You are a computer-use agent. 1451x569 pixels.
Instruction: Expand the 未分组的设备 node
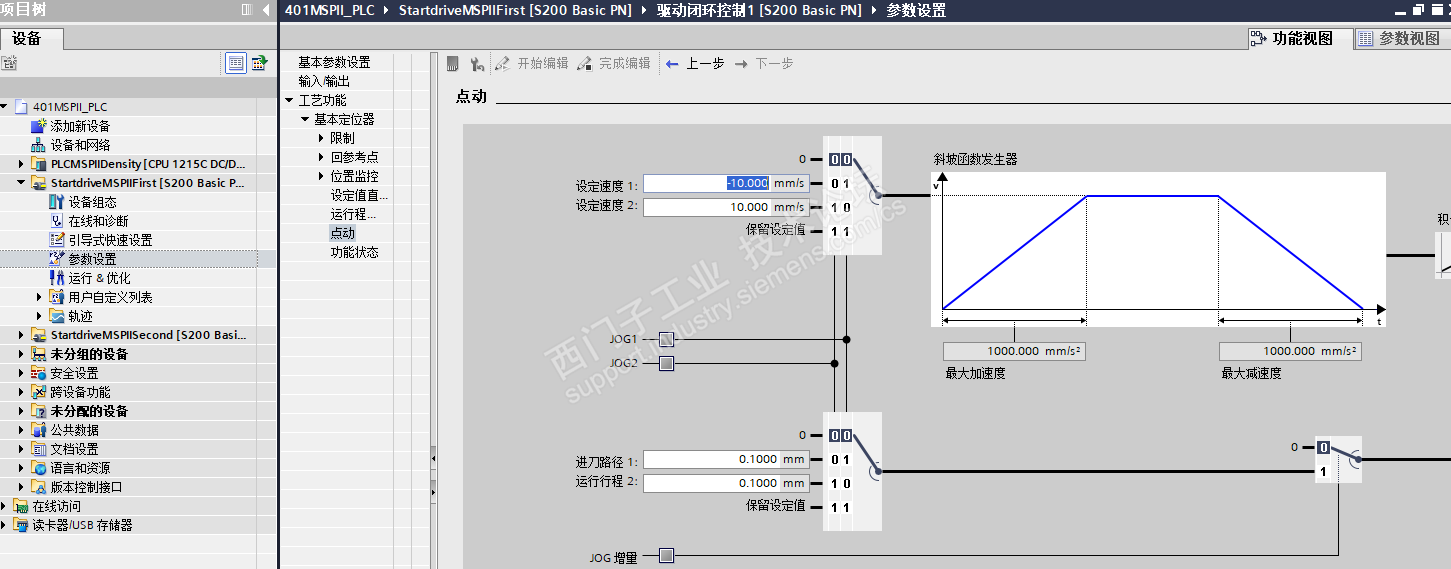click(x=22, y=354)
